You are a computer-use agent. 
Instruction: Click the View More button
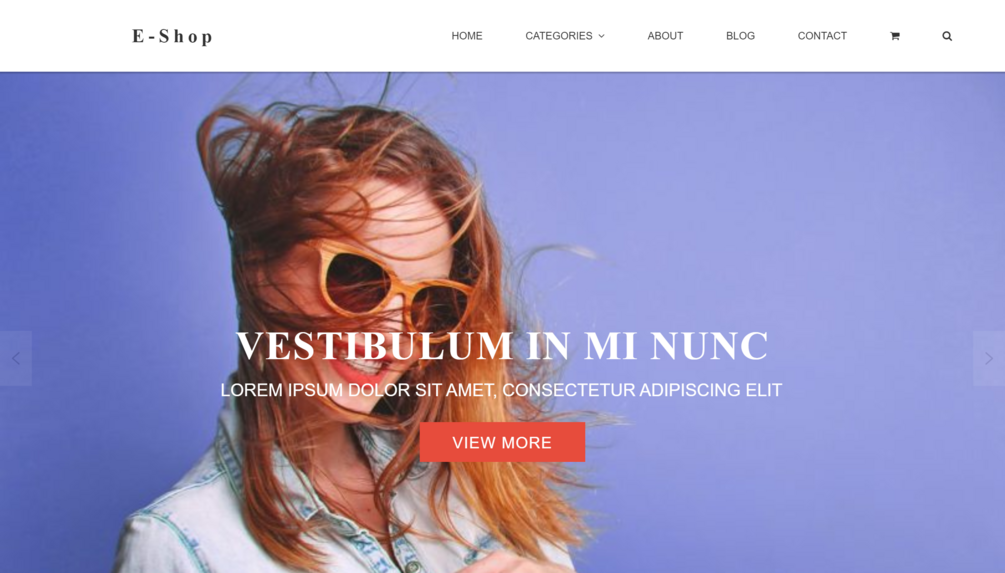(502, 442)
